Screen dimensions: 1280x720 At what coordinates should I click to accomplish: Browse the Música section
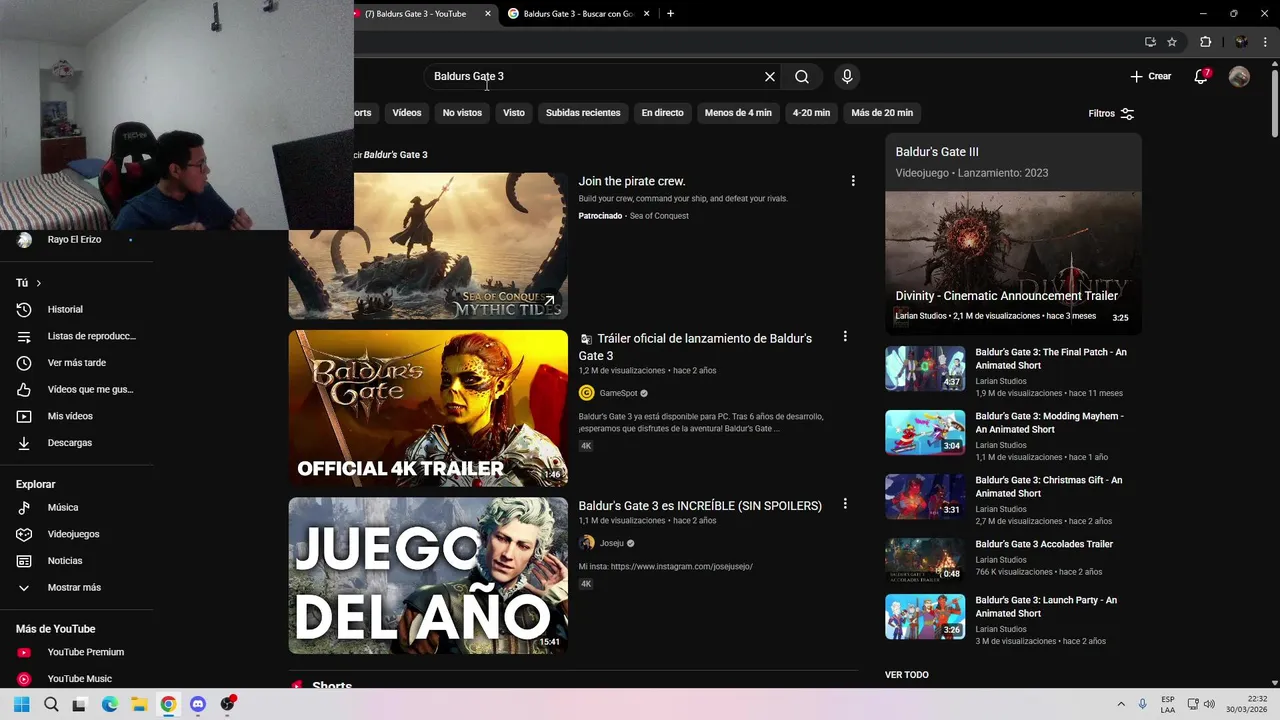[x=63, y=508]
